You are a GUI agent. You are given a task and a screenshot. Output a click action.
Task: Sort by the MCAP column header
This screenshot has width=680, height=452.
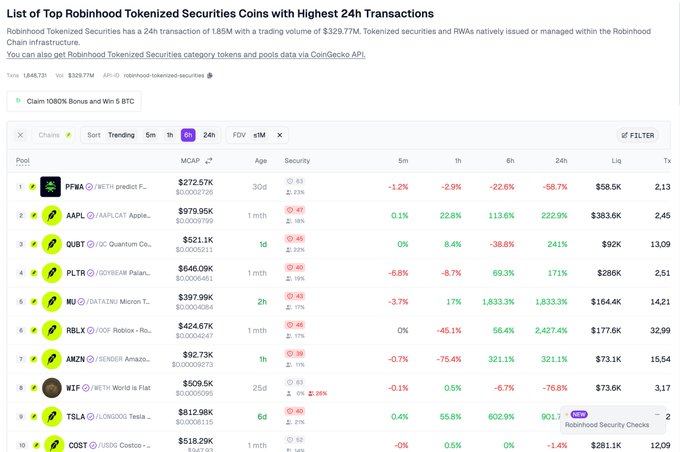tap(190, 160)
